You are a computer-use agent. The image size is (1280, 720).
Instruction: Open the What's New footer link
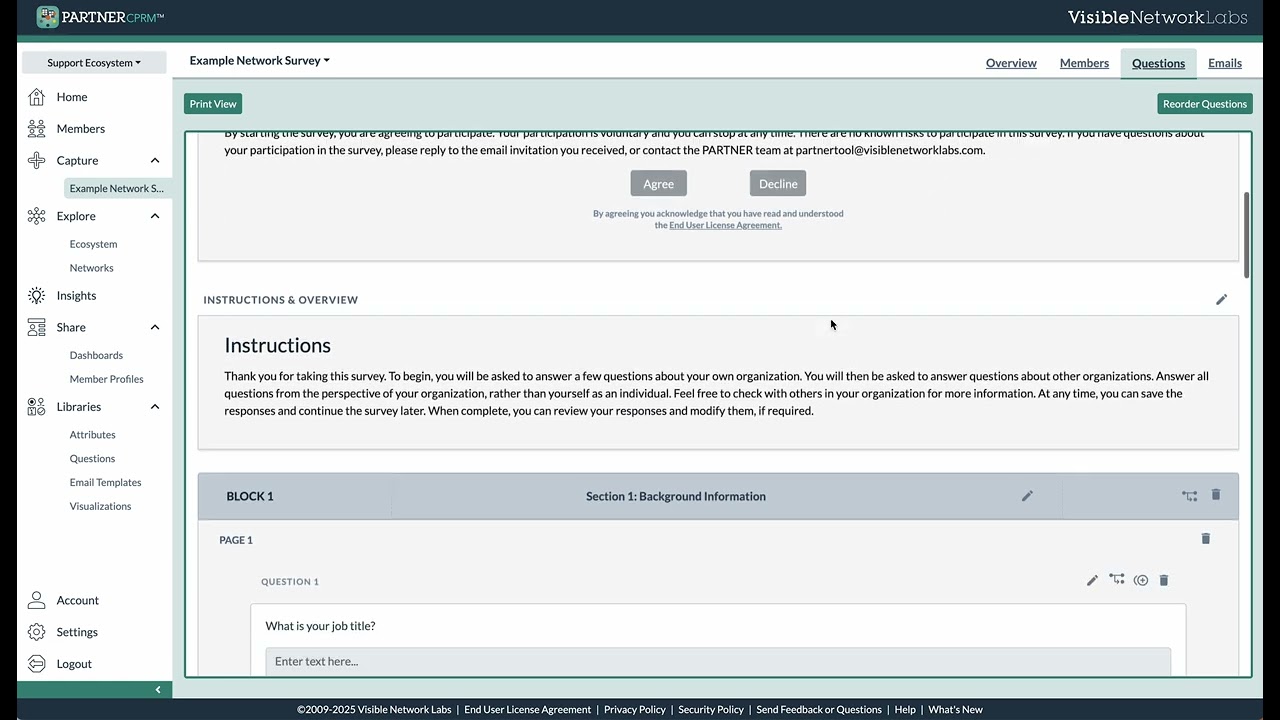pos(955,710)
